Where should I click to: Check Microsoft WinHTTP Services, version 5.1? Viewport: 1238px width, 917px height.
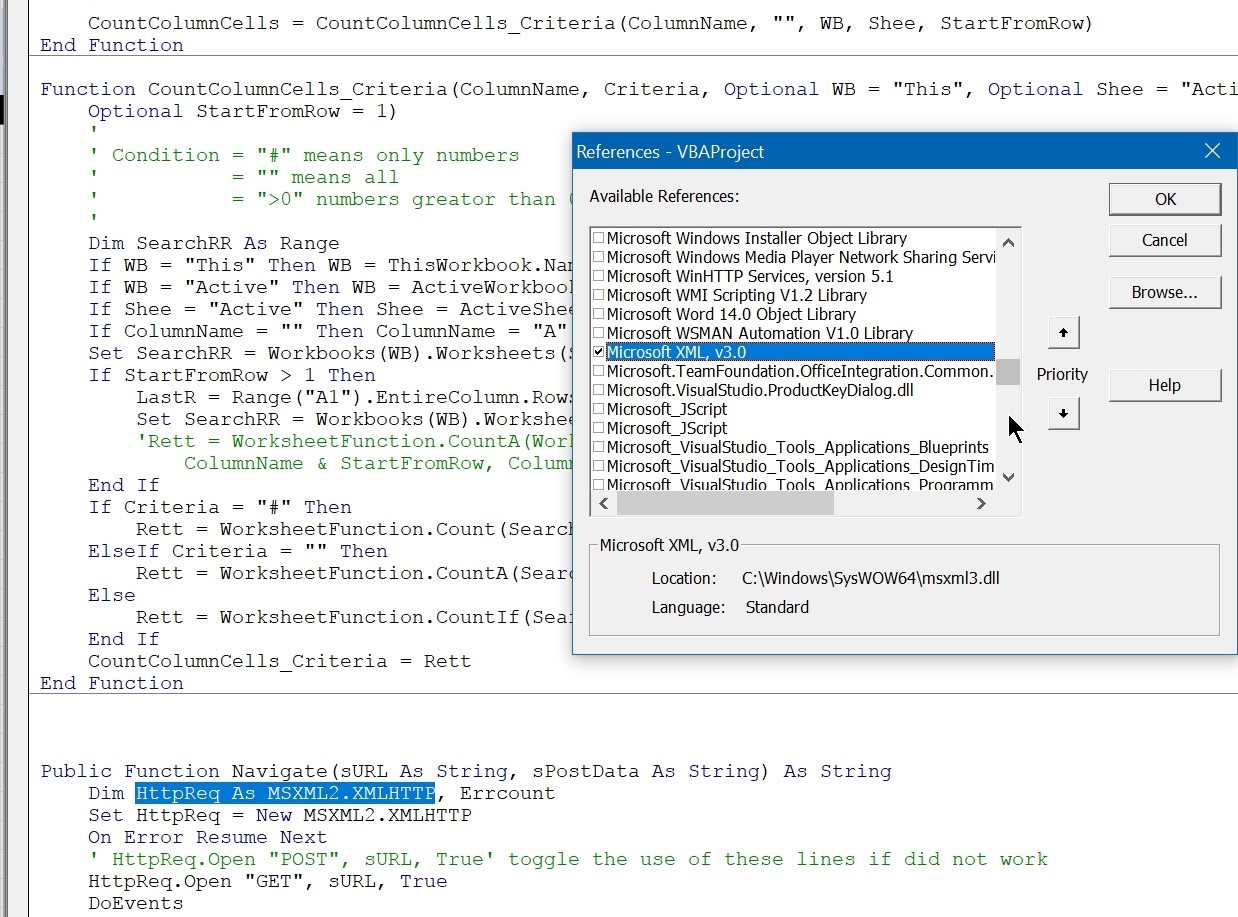pos(599,276)
